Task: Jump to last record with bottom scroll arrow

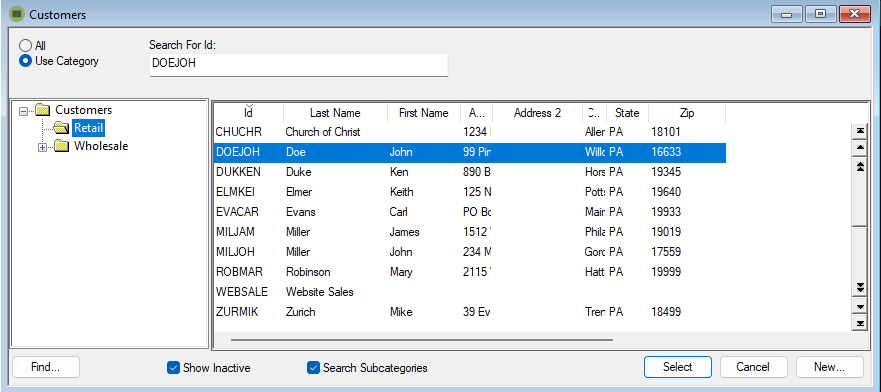Action: click(859, 323)
